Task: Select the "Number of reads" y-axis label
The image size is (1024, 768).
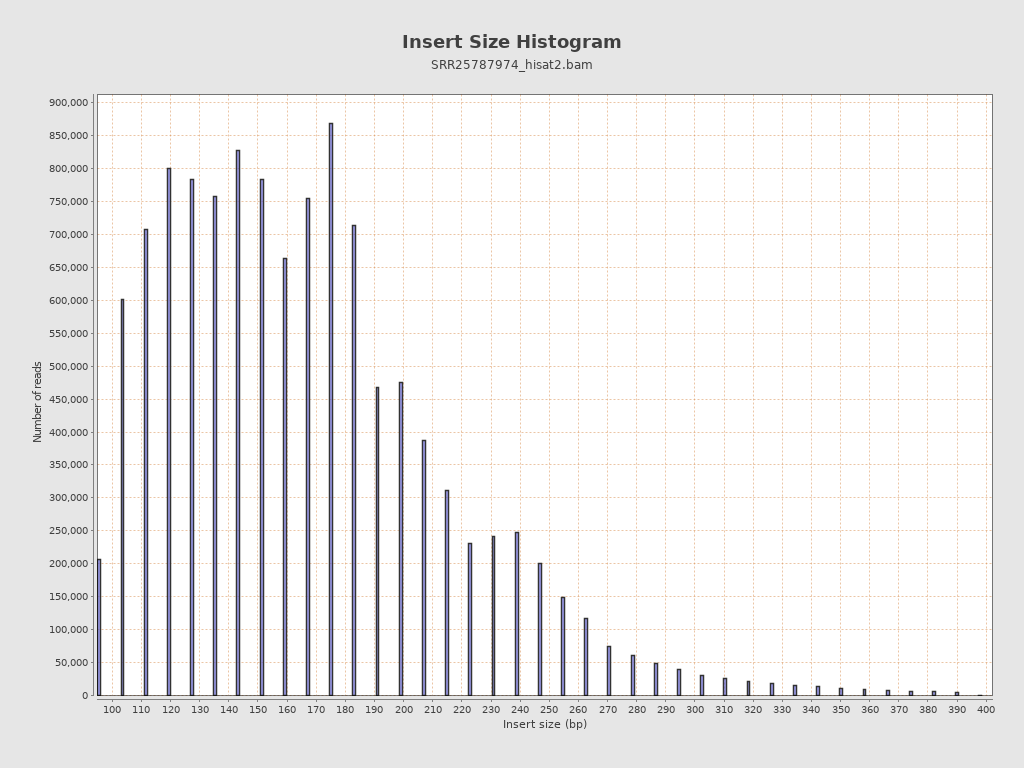Action: 38,401
